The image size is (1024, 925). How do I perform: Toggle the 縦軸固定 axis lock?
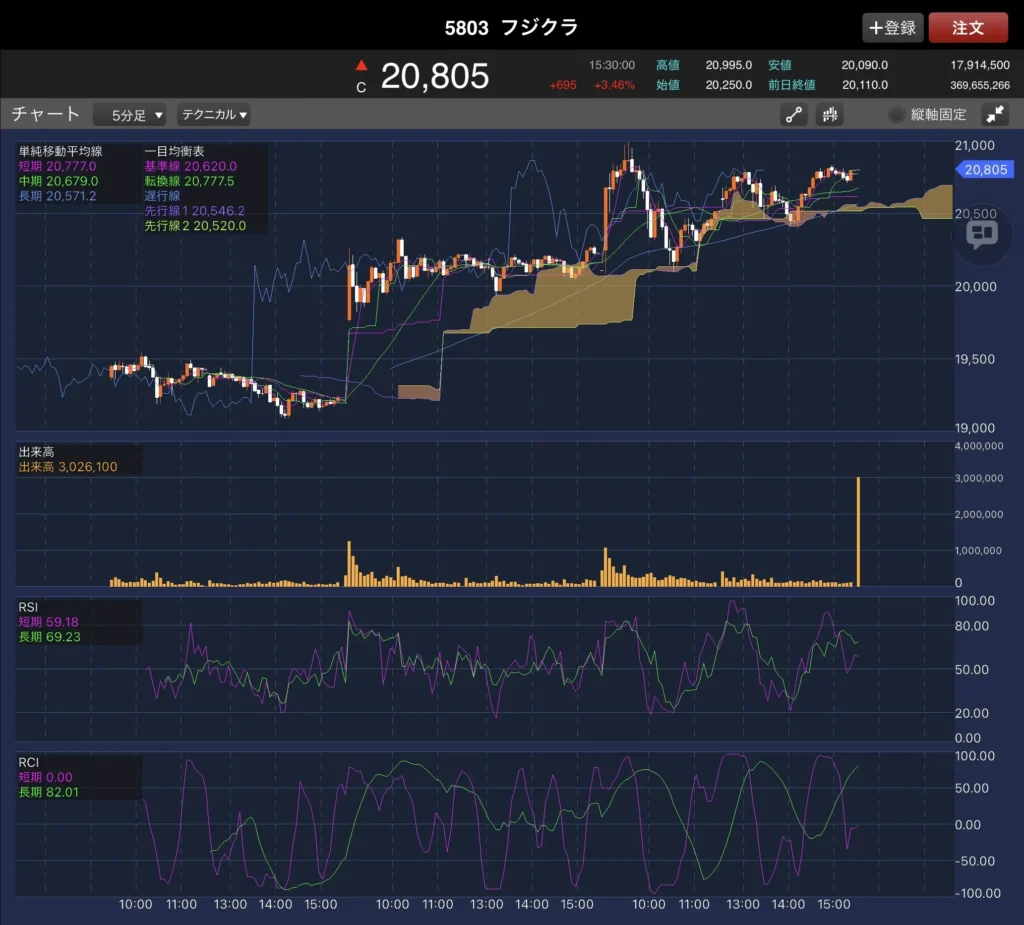[x=928, y=115]
